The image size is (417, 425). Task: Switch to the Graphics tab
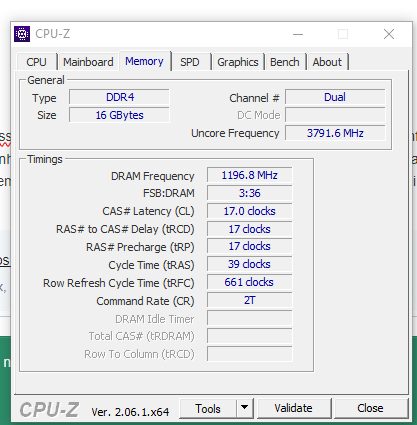click(238, 62)
